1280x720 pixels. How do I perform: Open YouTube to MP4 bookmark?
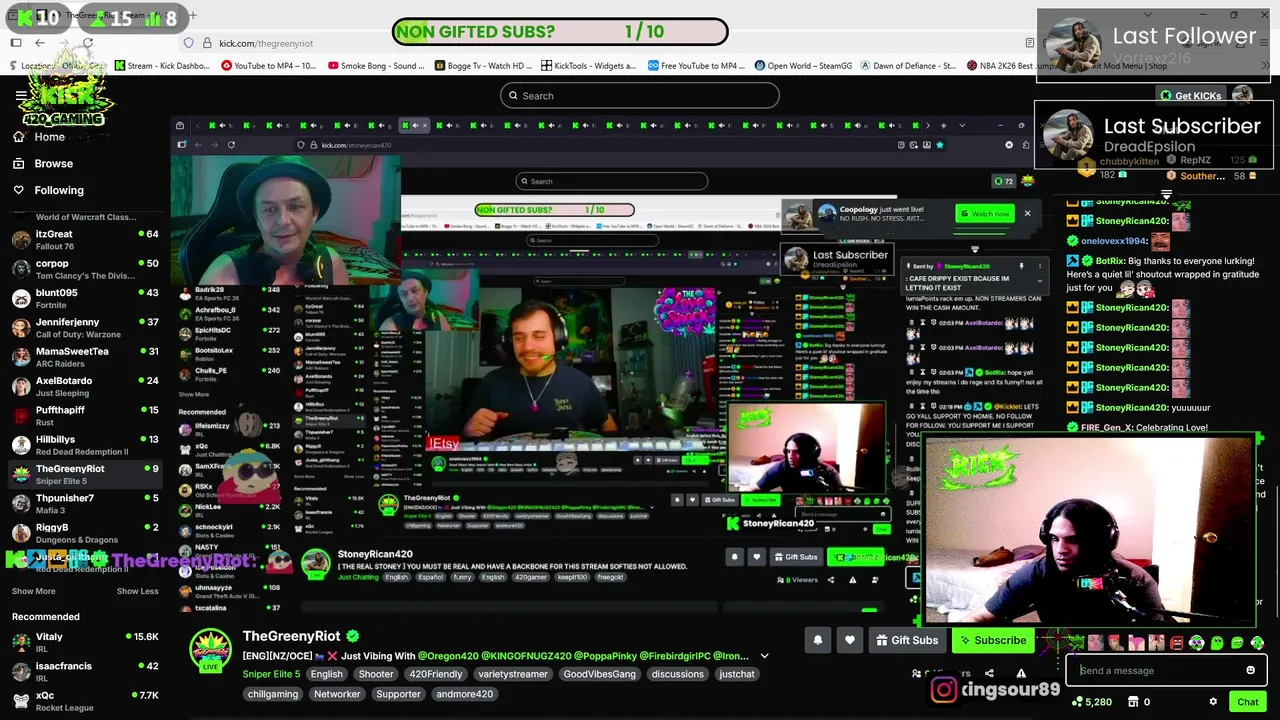(269, 66)
